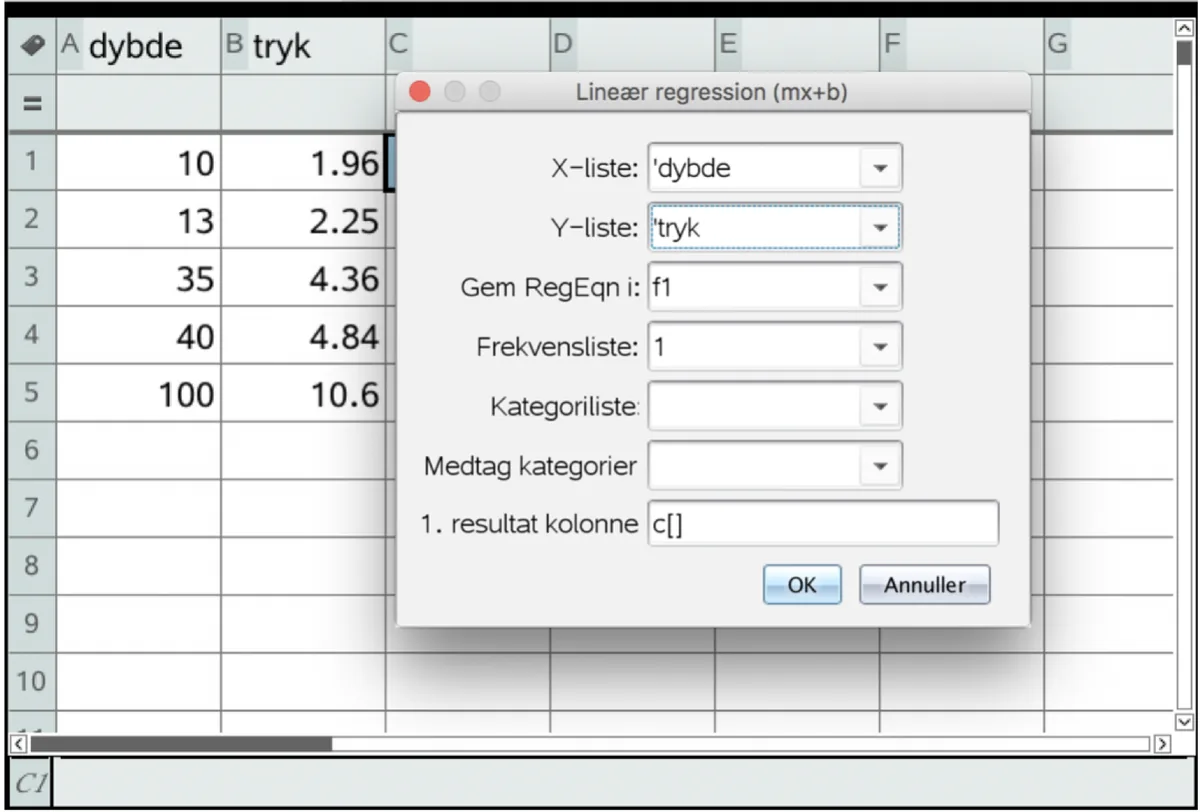Viewport: 1200px width, 812px height.
Task: Select column A header dybde
Action: point(138,46)
